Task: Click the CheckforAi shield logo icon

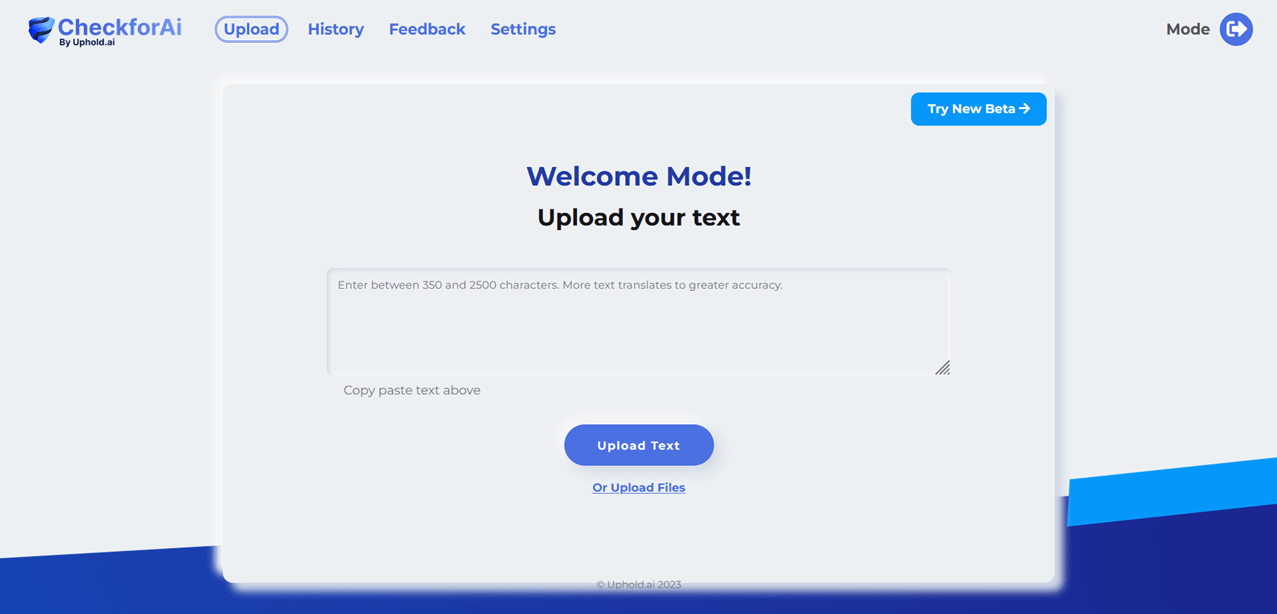Action: (x=41, y=30)
